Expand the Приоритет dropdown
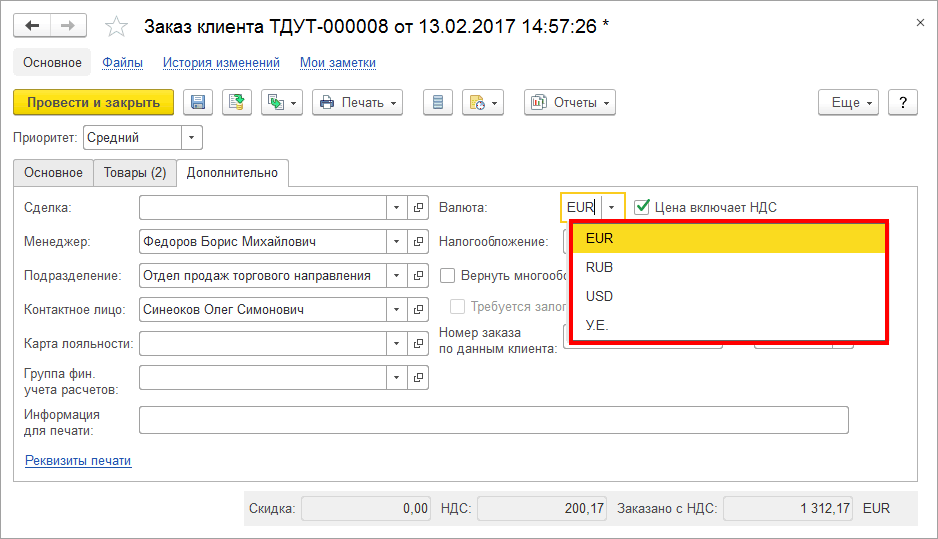 tap(192, 138)
